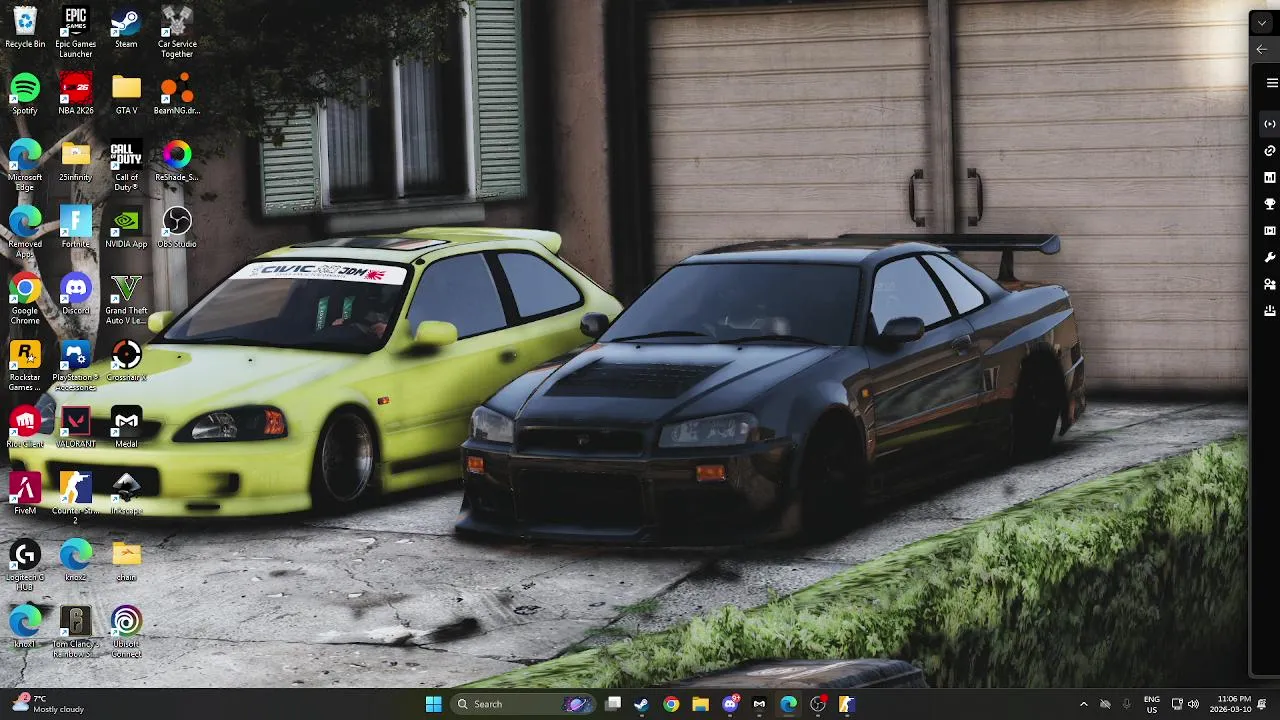Select the Microsoft Edge desktop shortcut
The image size is (1280, 720).
click(25, 165)
